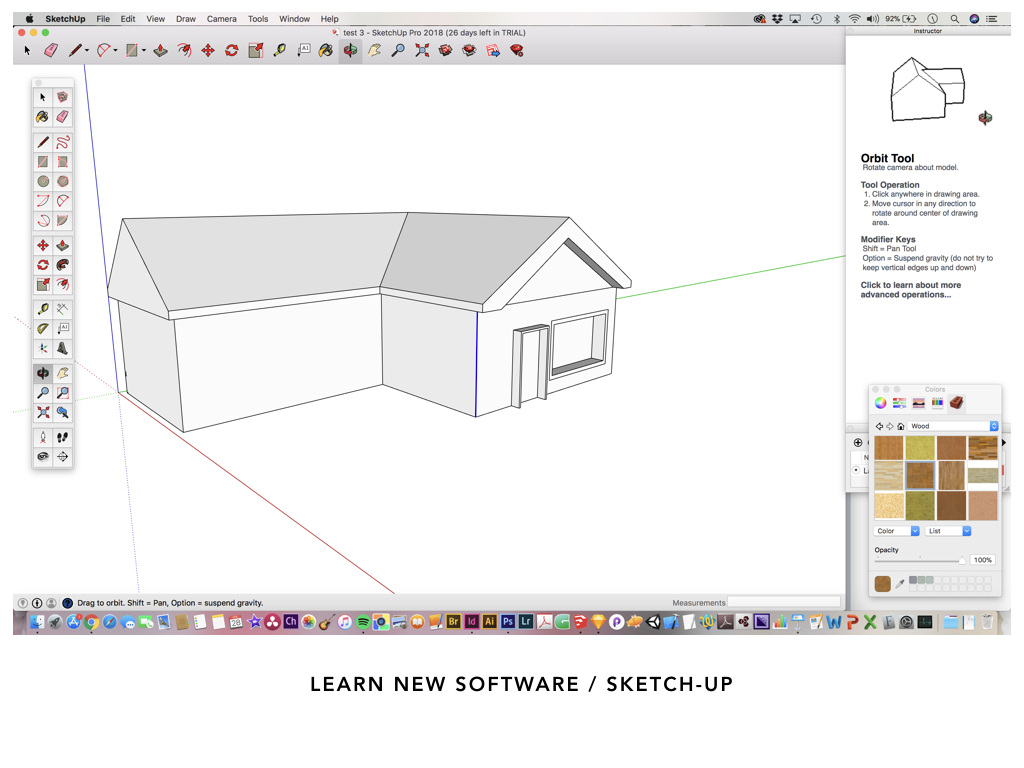Open Illustrator from the Dock
The width and height of the screenshot is (1024, 768).
coord(489,622)
